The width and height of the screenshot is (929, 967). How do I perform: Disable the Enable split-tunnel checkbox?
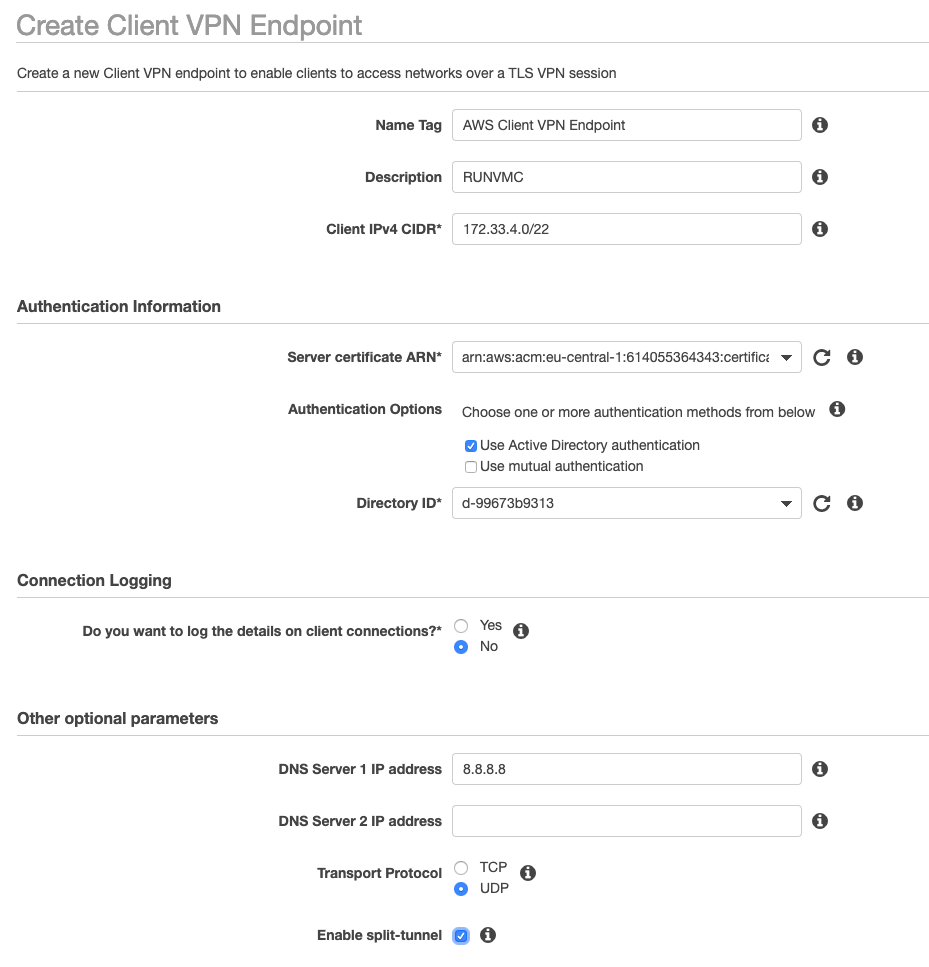point(460,934)
